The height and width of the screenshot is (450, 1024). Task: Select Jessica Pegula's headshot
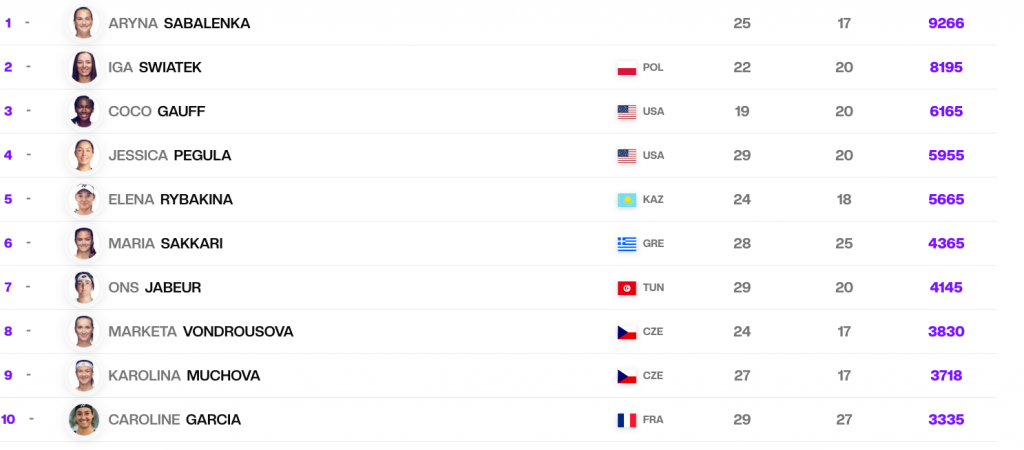click(84, 155)
